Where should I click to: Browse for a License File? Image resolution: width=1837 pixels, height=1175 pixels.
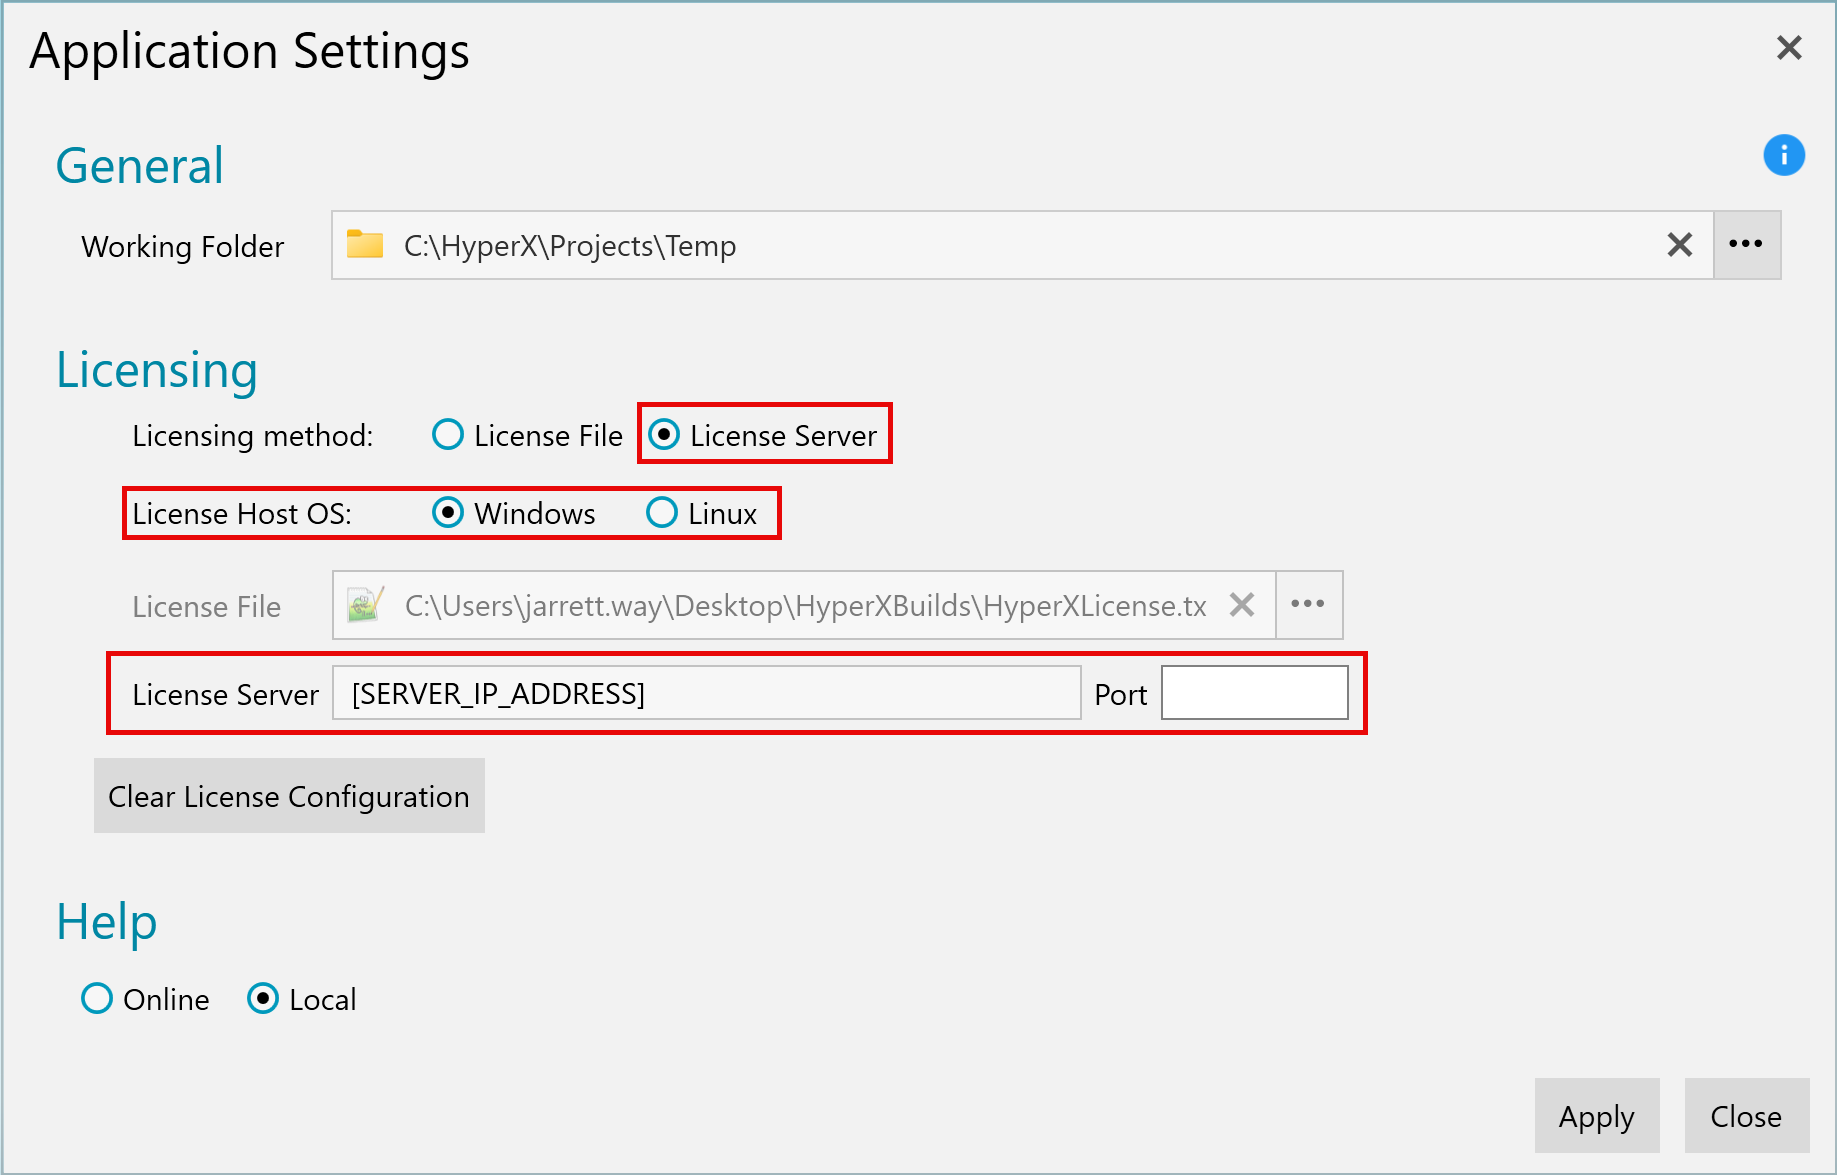pos(1309,605)
